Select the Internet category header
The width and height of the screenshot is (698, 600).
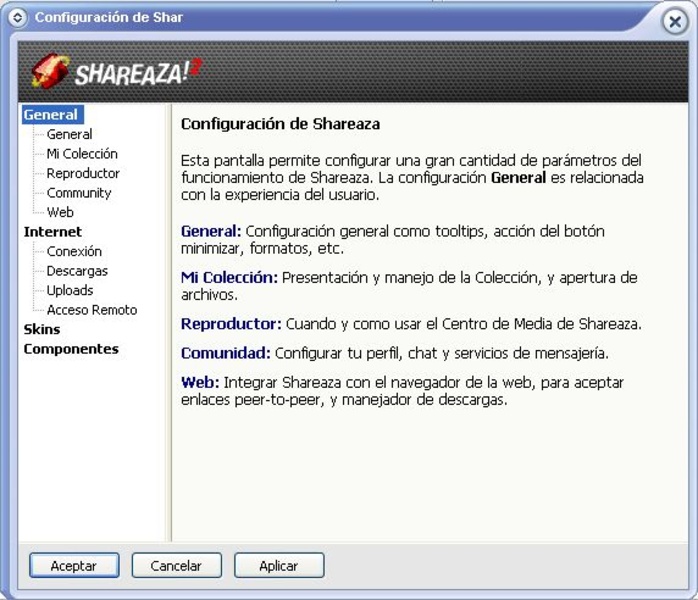[x=53, y=232]
